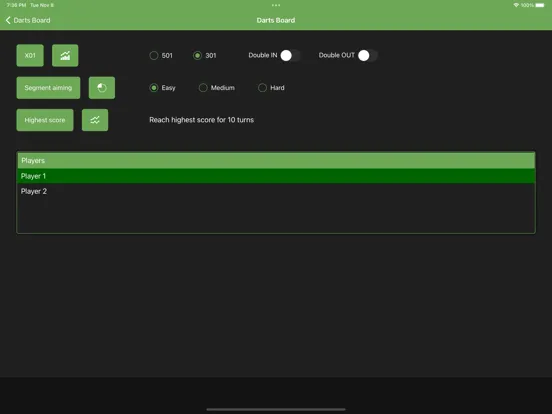Screen dimensions: 552x414
Task: Open the Segment aiming pie-chart stats icon
Action: (102, 88)
